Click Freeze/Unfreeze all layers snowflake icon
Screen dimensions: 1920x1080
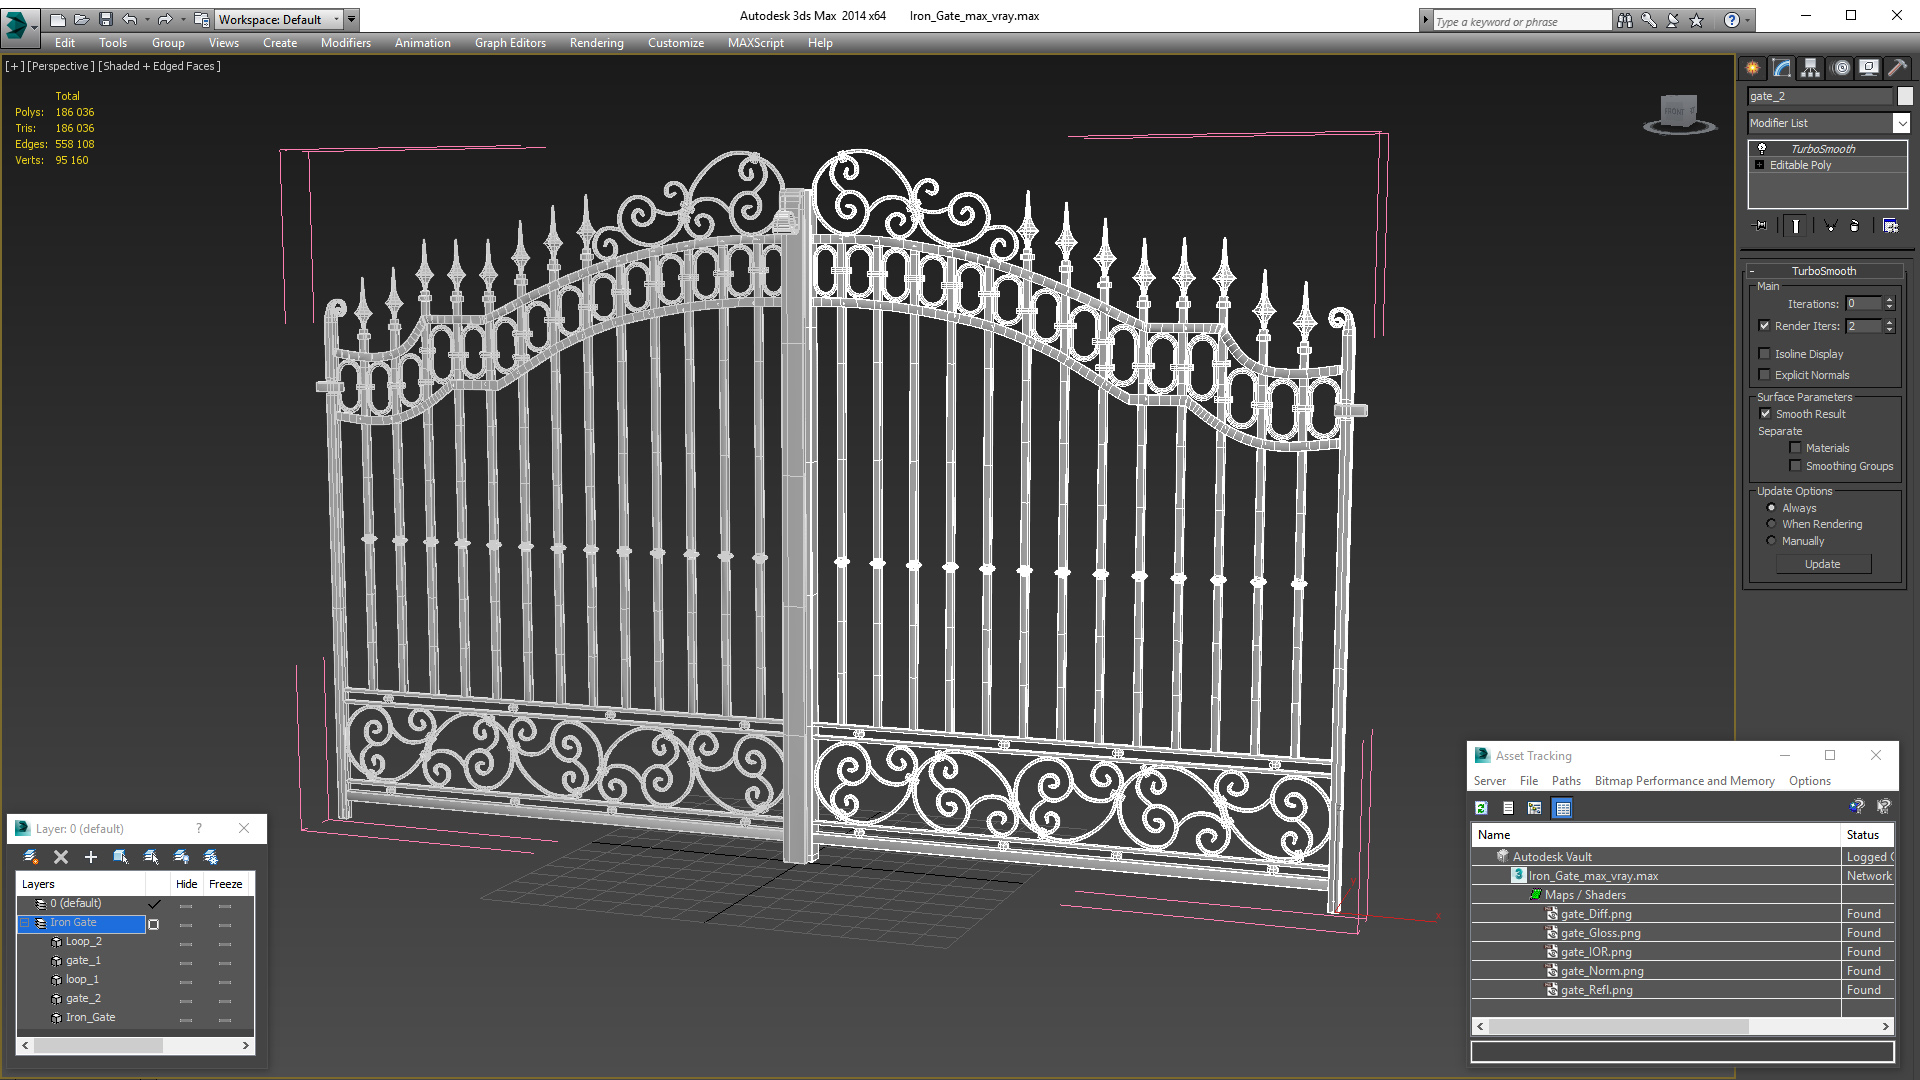click(x=211, y=857)
